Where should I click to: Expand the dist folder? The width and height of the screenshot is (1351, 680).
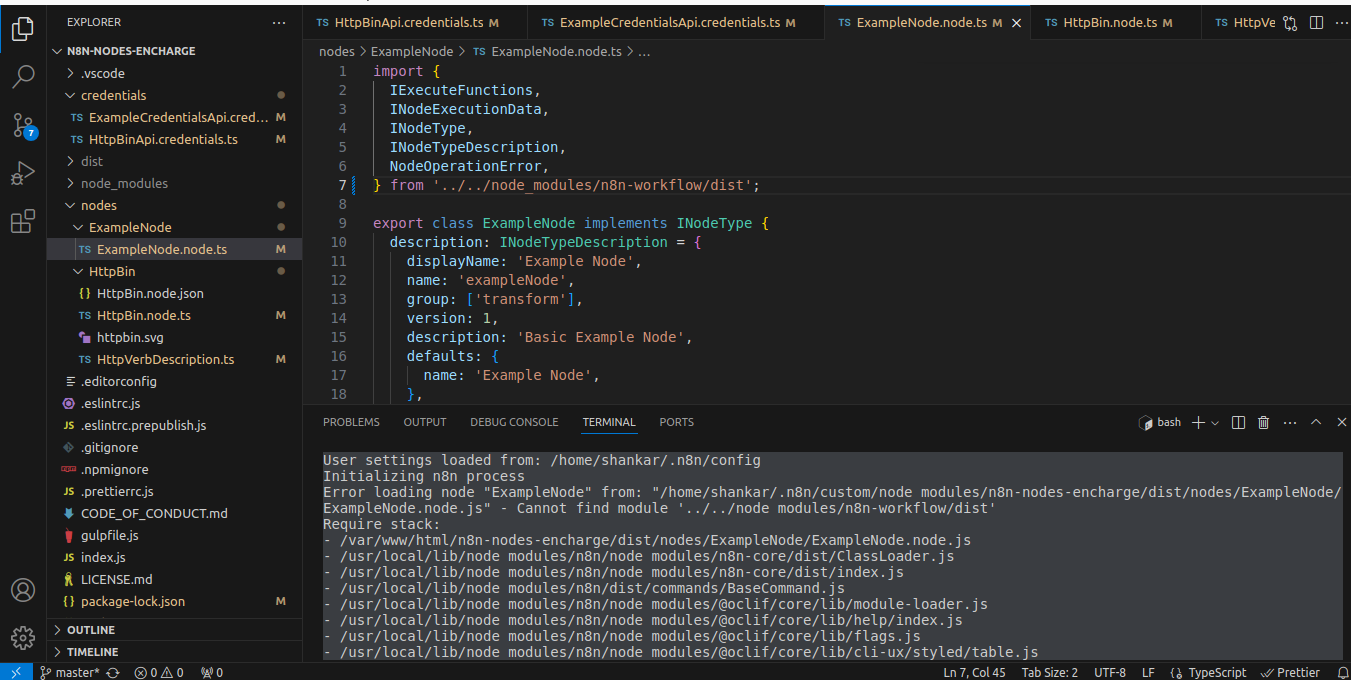click(91, 161)
